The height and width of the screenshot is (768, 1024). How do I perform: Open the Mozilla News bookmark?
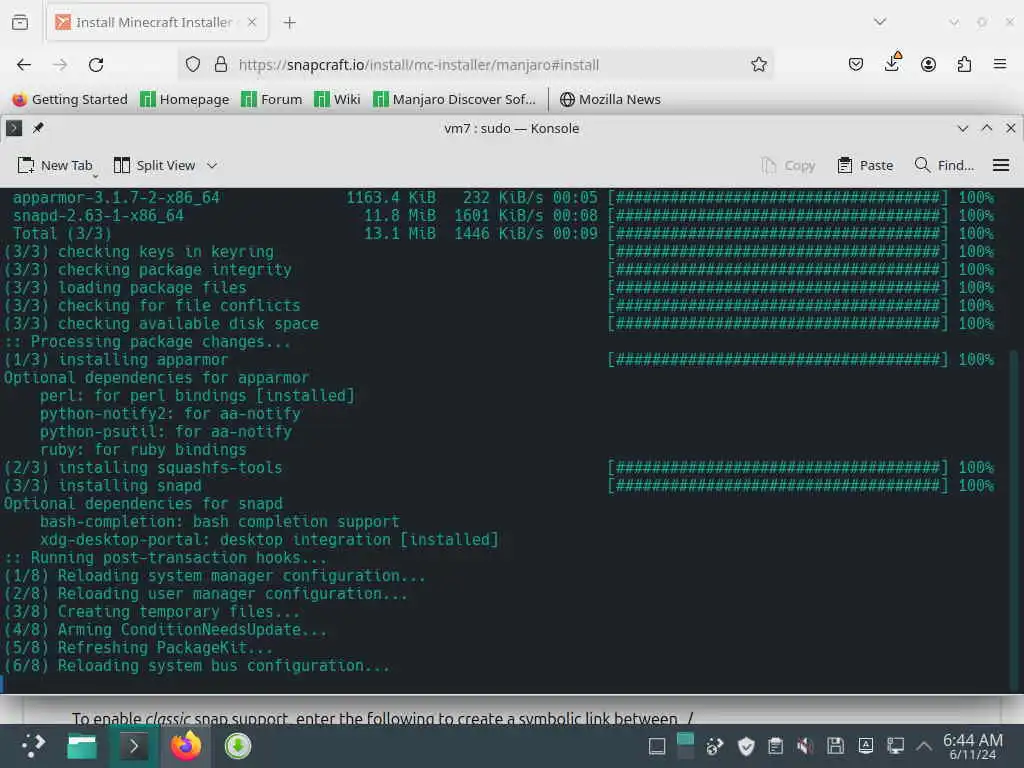[x=610, y=99]
